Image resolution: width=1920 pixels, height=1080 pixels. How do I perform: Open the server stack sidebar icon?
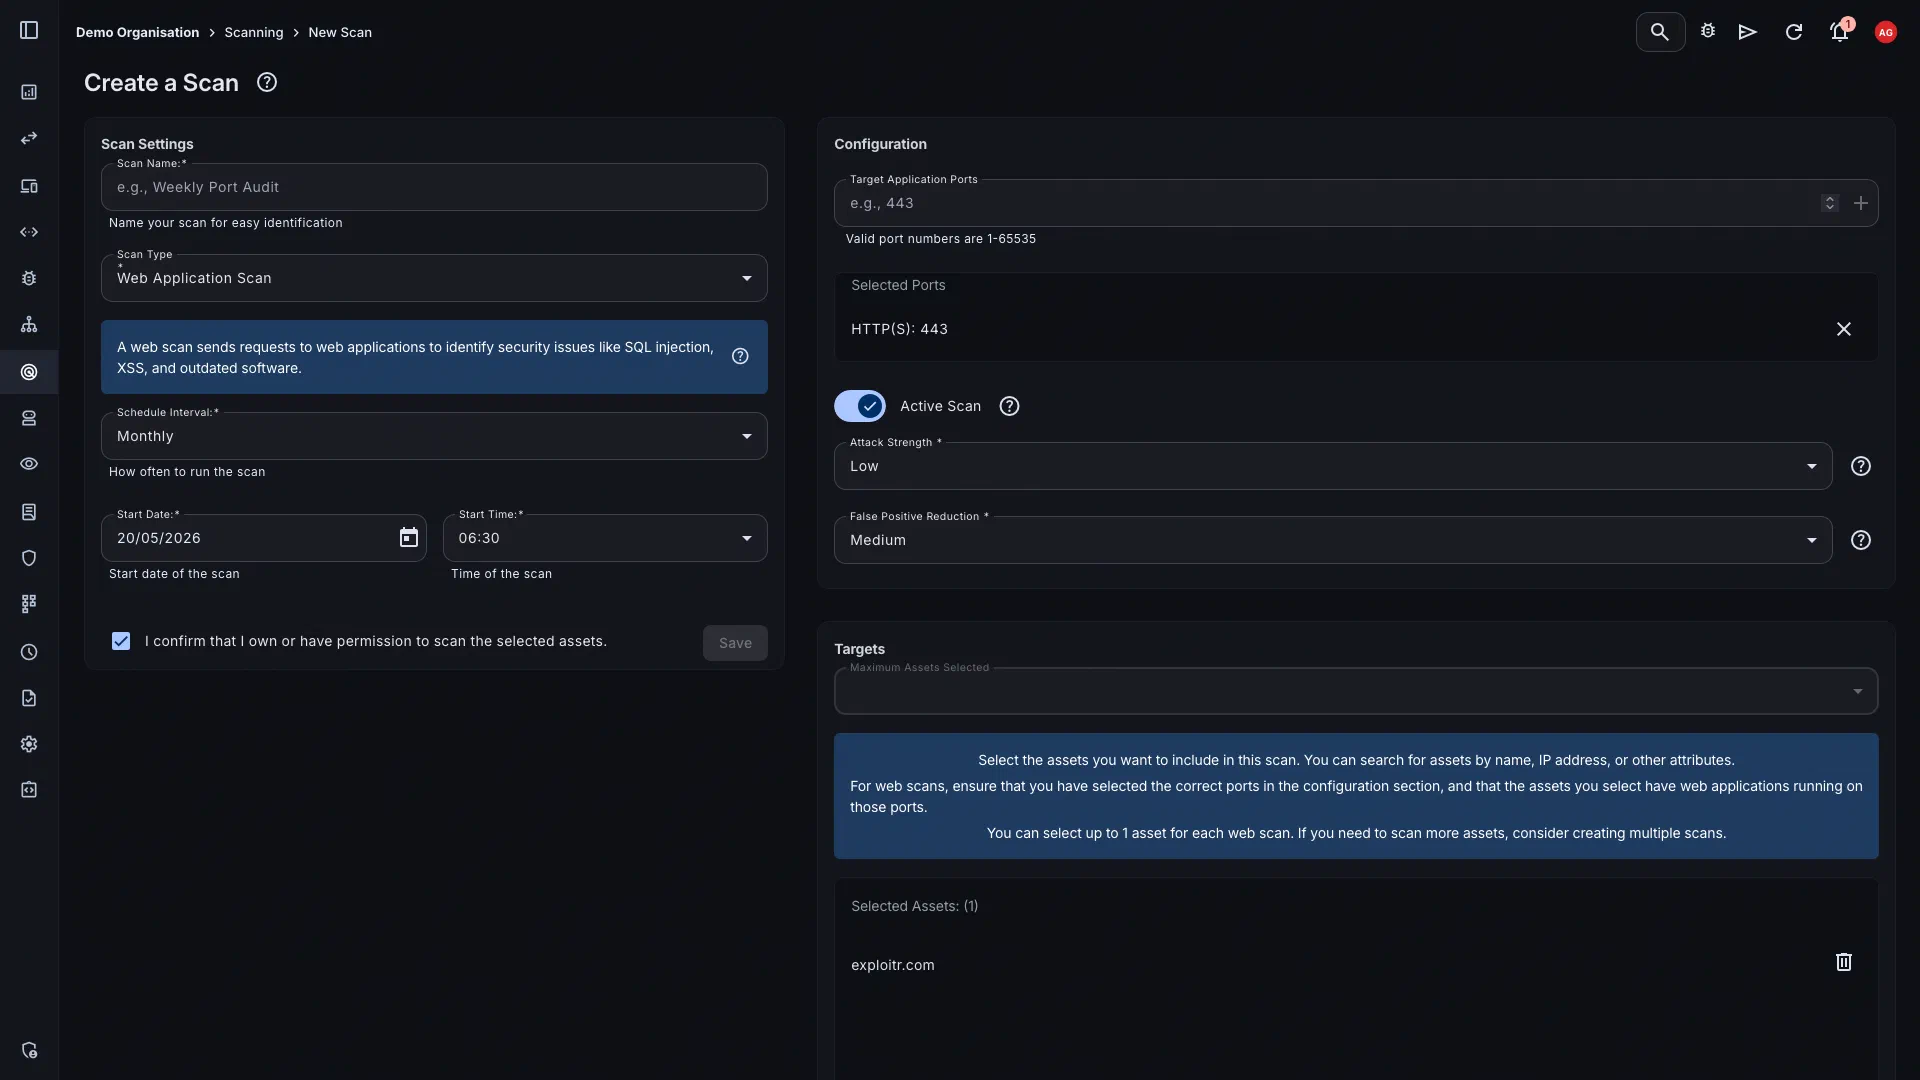coord(29,418)
